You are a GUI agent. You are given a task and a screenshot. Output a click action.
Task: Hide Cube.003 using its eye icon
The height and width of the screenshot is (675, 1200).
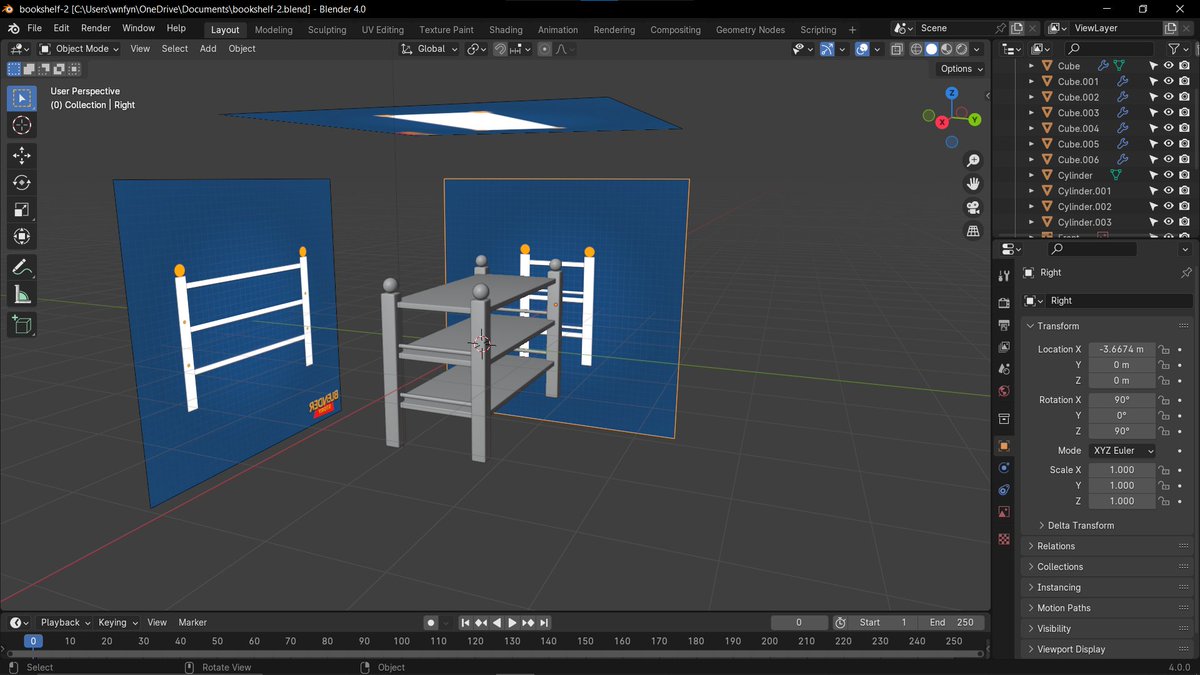click(1168, 113)
